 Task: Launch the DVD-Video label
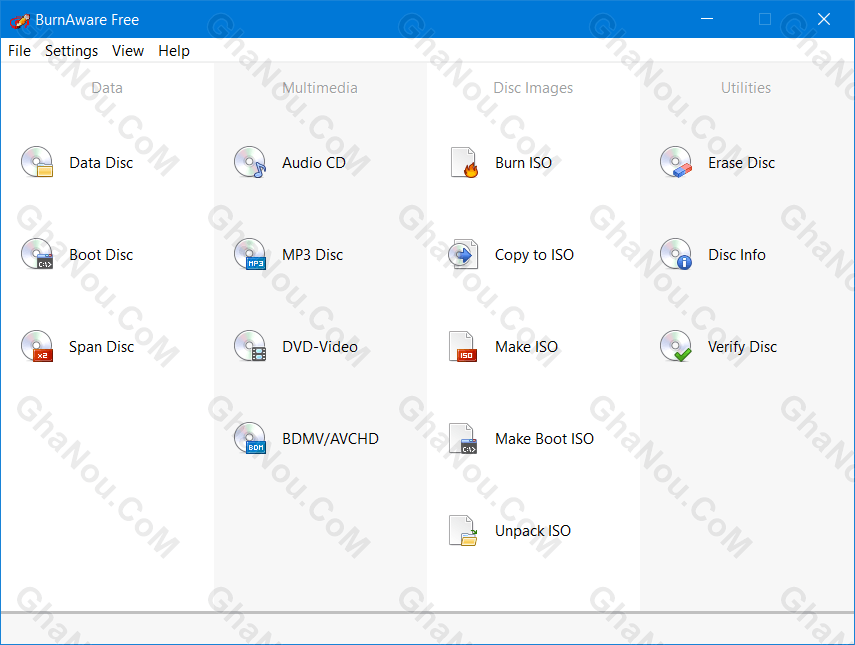tap(320, 347)
